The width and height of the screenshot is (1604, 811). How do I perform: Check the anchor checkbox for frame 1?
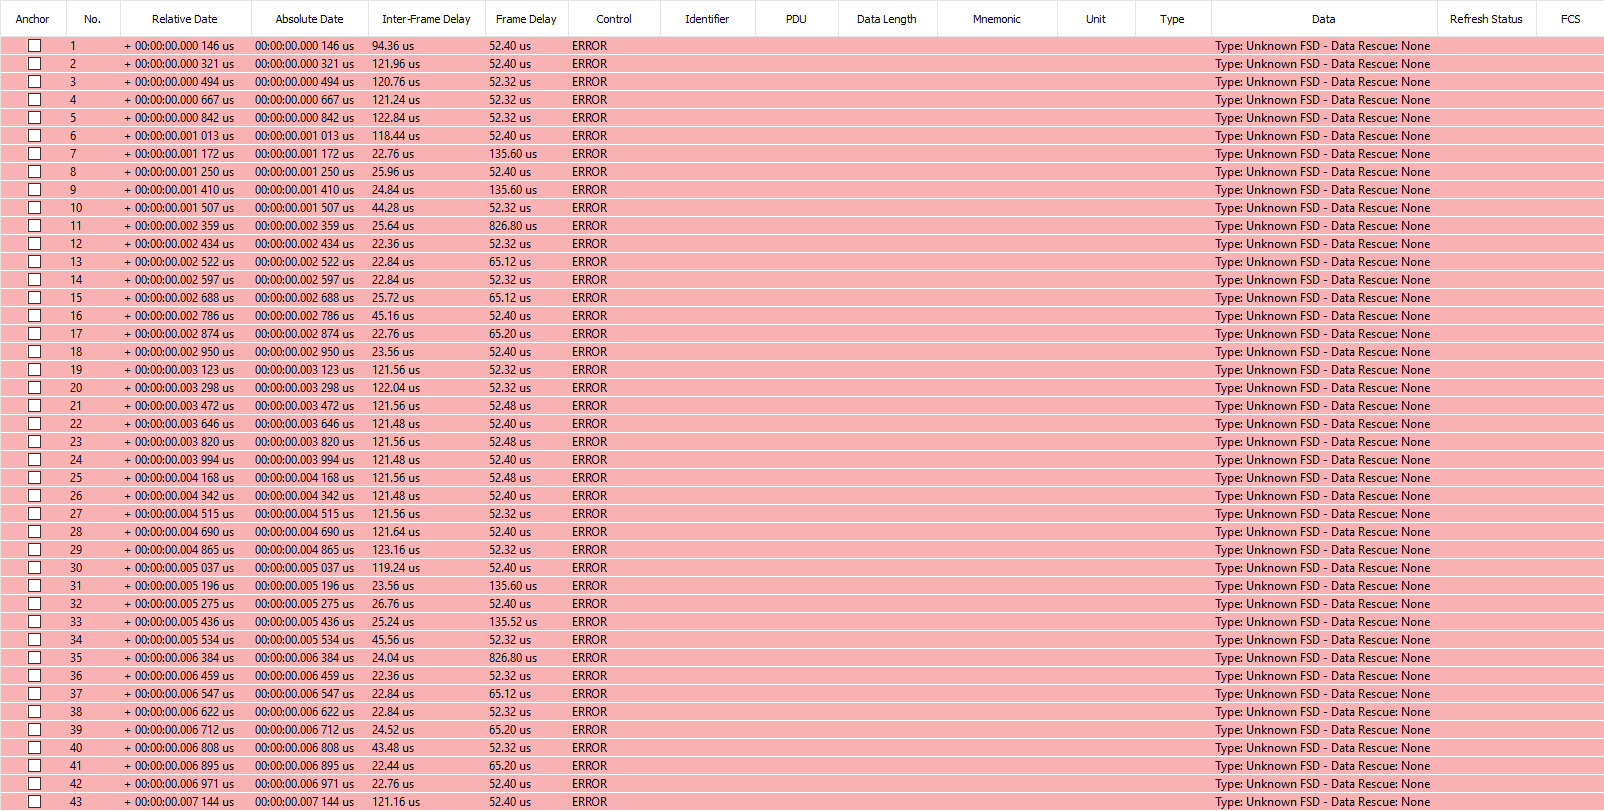[34, 46]
